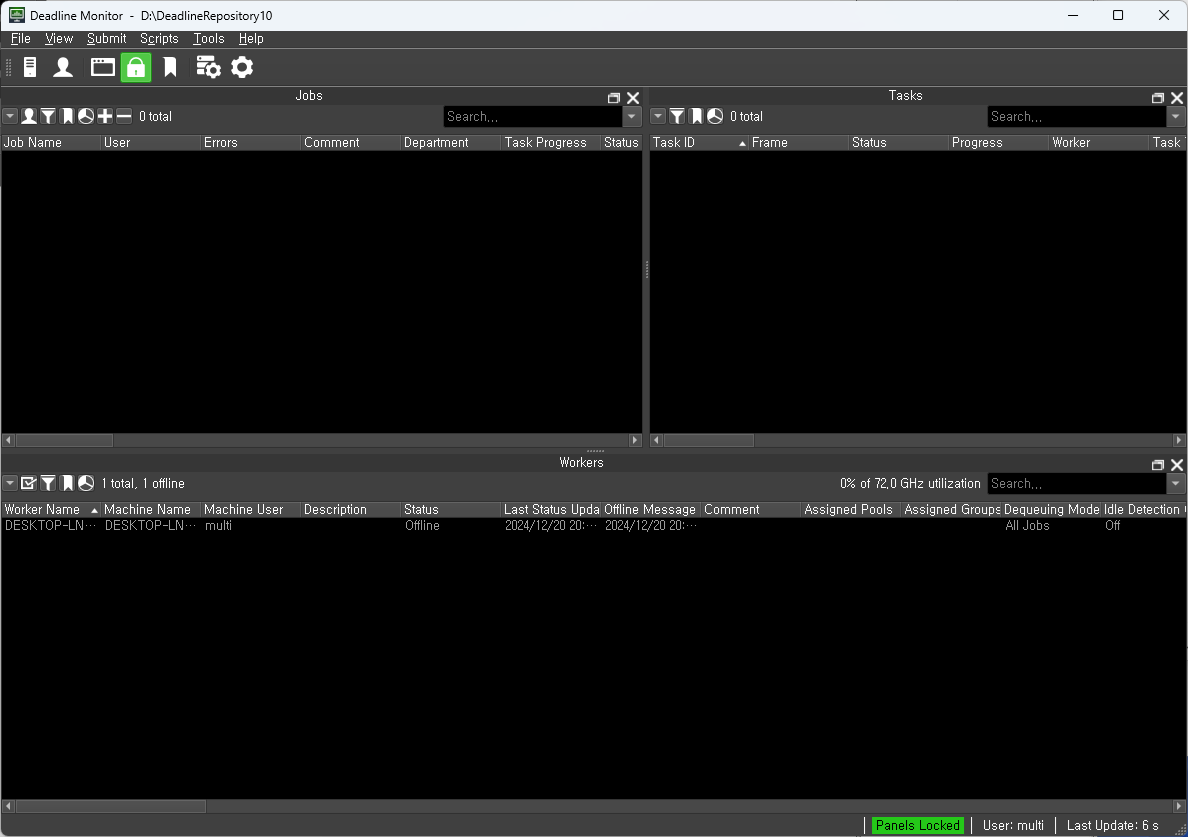
Task: Click the Workers panel bookmark icon
Action: pyautogui.click(x=67, y=483)
